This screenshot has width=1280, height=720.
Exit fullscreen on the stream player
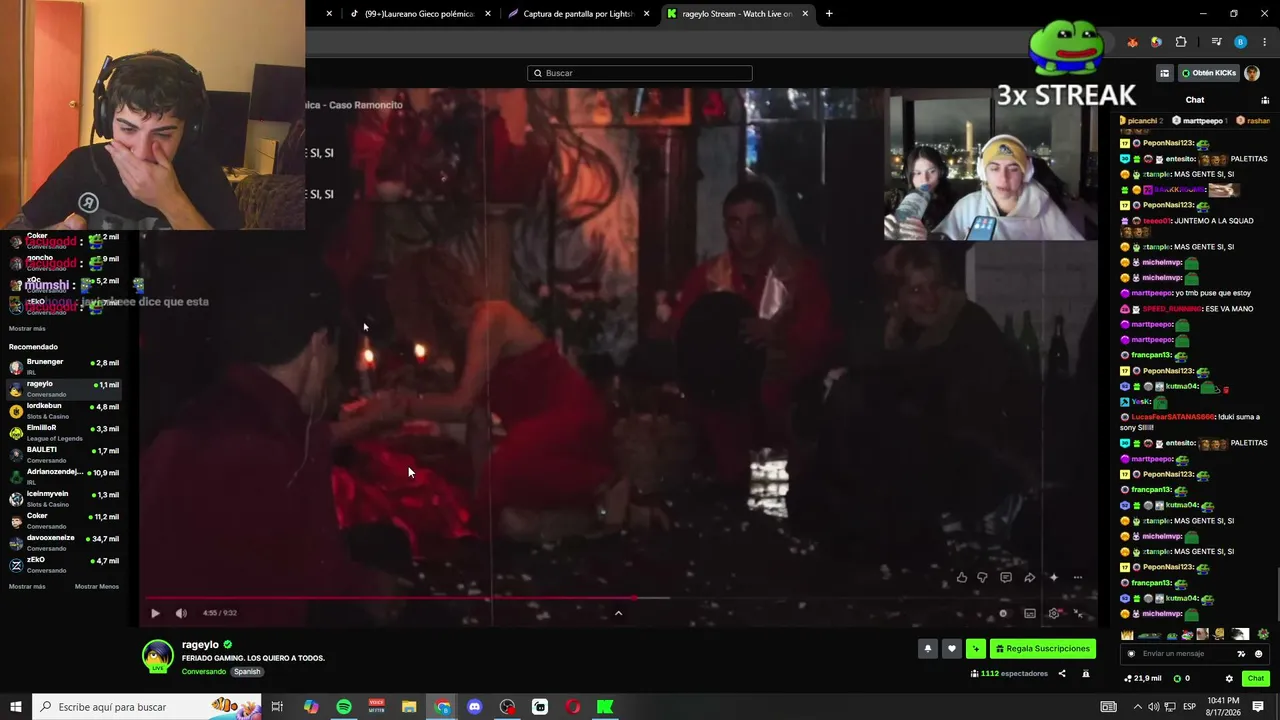pos(1078,613)
